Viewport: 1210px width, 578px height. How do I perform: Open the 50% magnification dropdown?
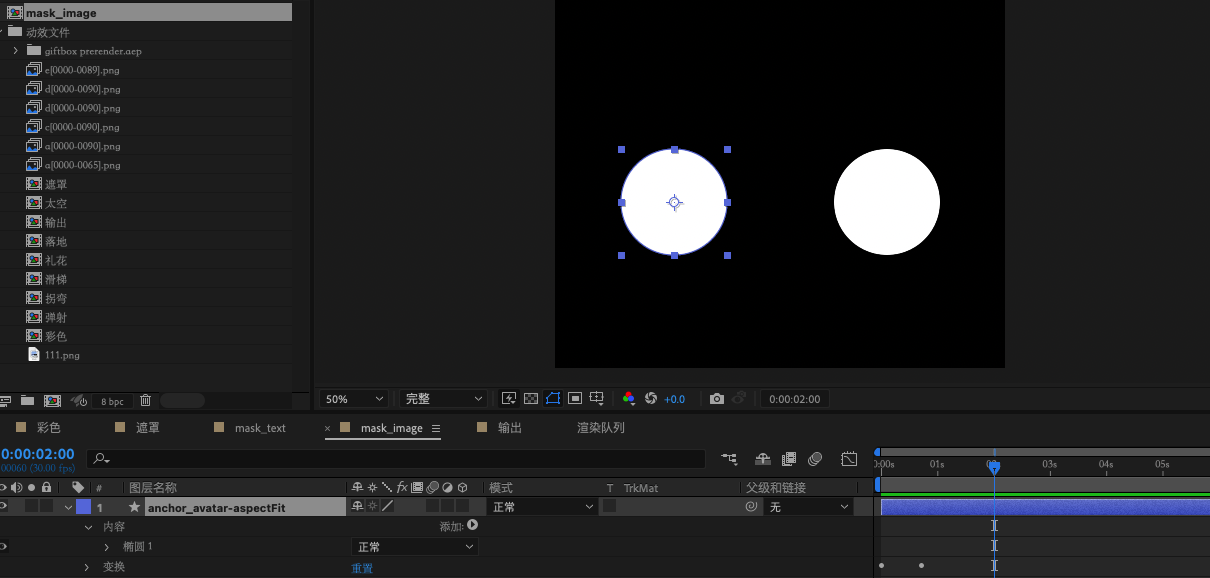tap(353, 399)
